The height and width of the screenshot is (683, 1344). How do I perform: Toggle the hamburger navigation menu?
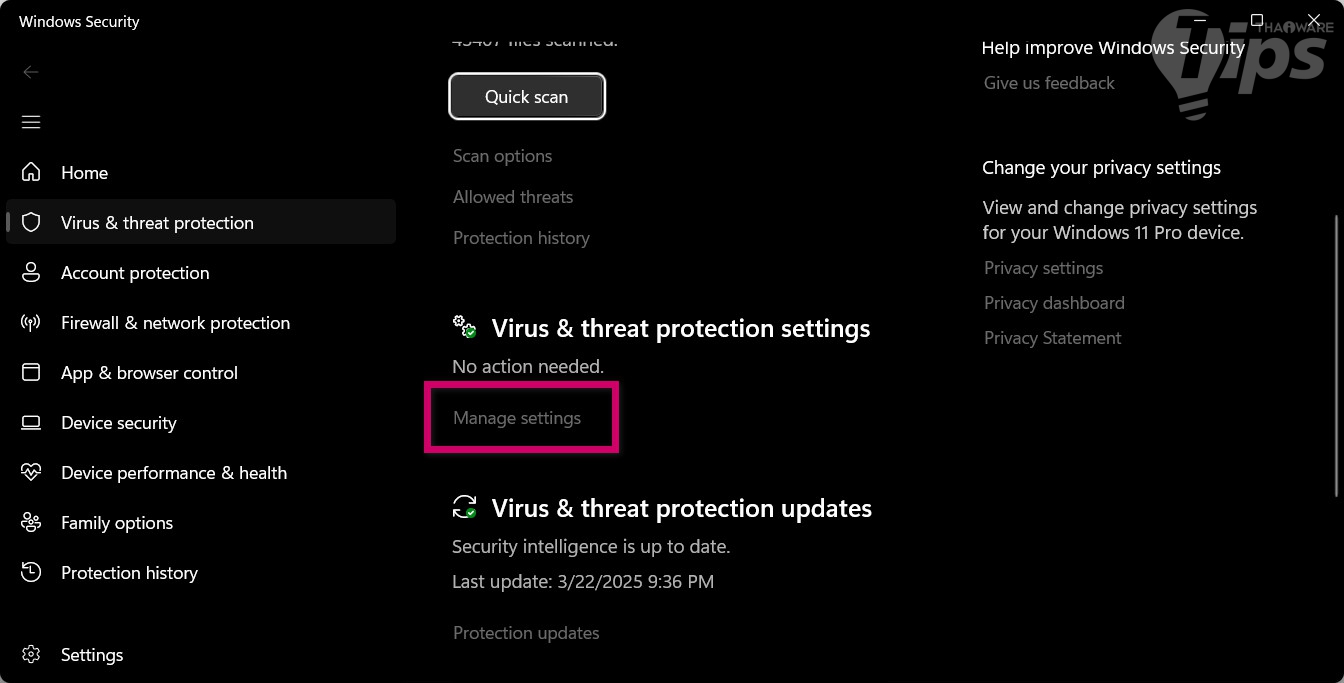coord(31,122)
